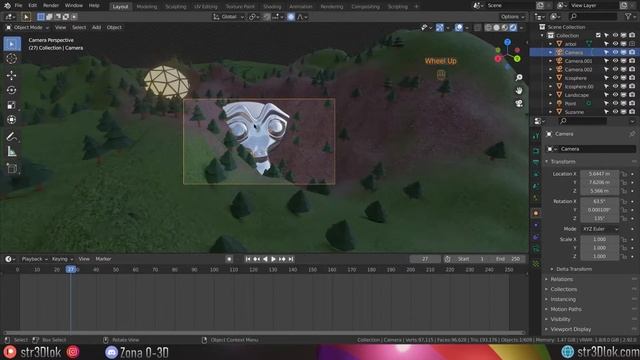Viewport: 640px width, 360px height.
Task: Switch to solid viewport shading
Action: click(x=496, y=27)
